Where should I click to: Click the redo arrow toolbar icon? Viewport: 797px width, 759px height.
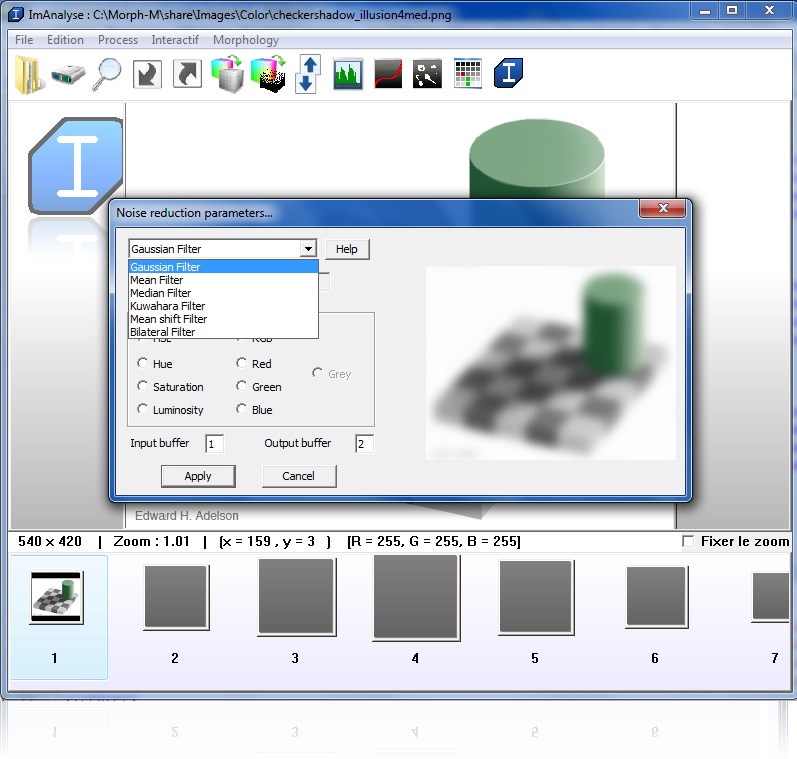188,74
